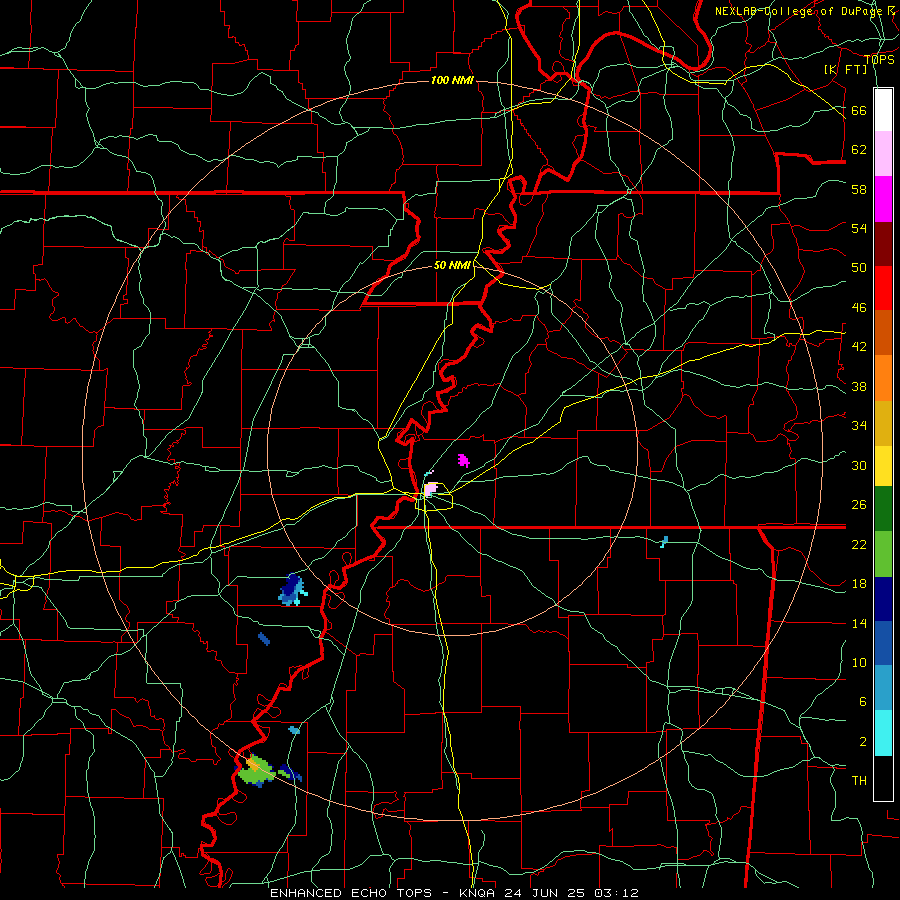
Task: Click the magenta 58 kft legend swatch
Action: tap(883, 199)
